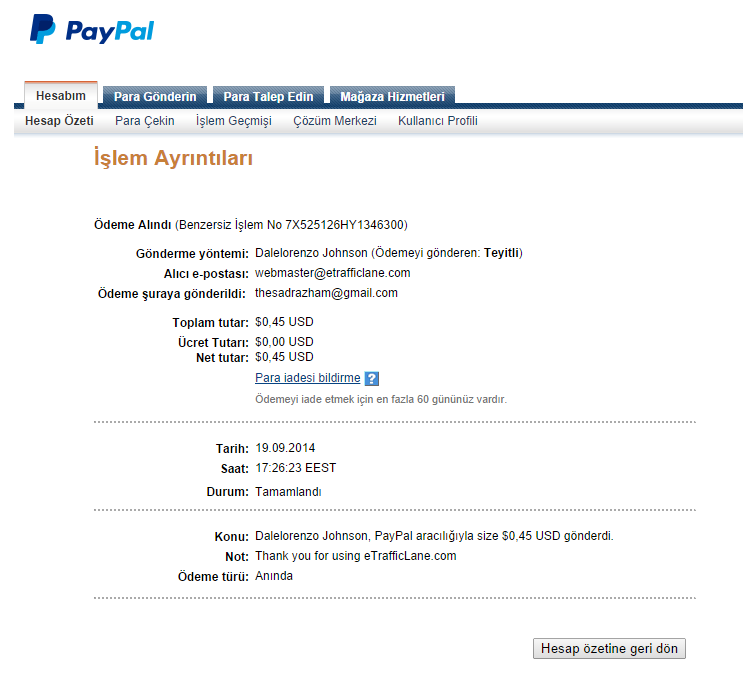This screenshot has height=677, width=743.
Task: Open Hesap Özeti submenu item
Action: [59, 121]
